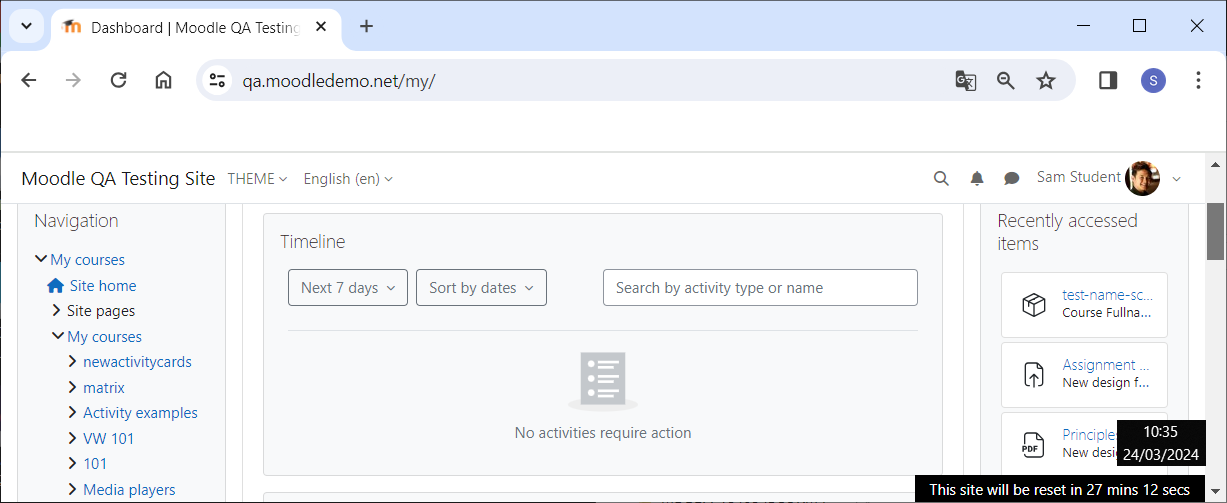Click Sam Student's profile picture
1227x503 pixels.
click(x=1142, y=178)
